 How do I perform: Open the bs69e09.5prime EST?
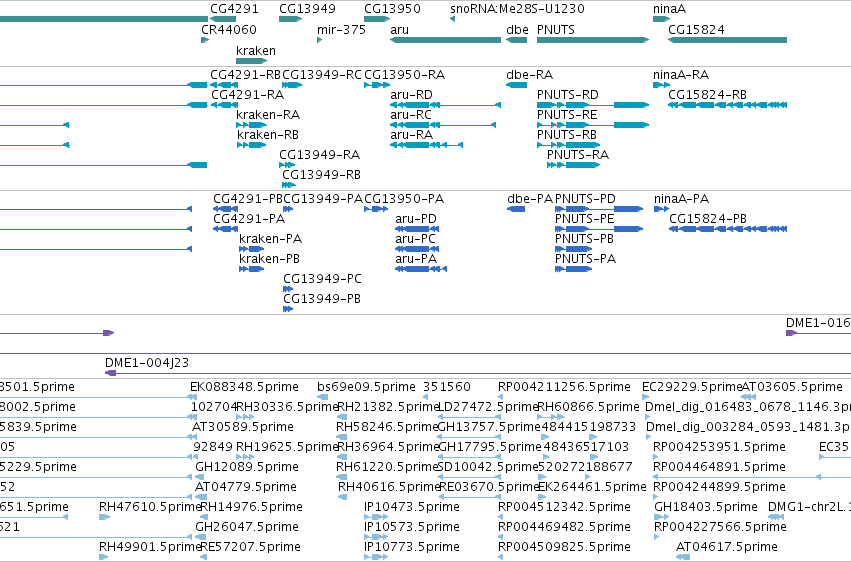pyautogui.click(x=322, y=397)
